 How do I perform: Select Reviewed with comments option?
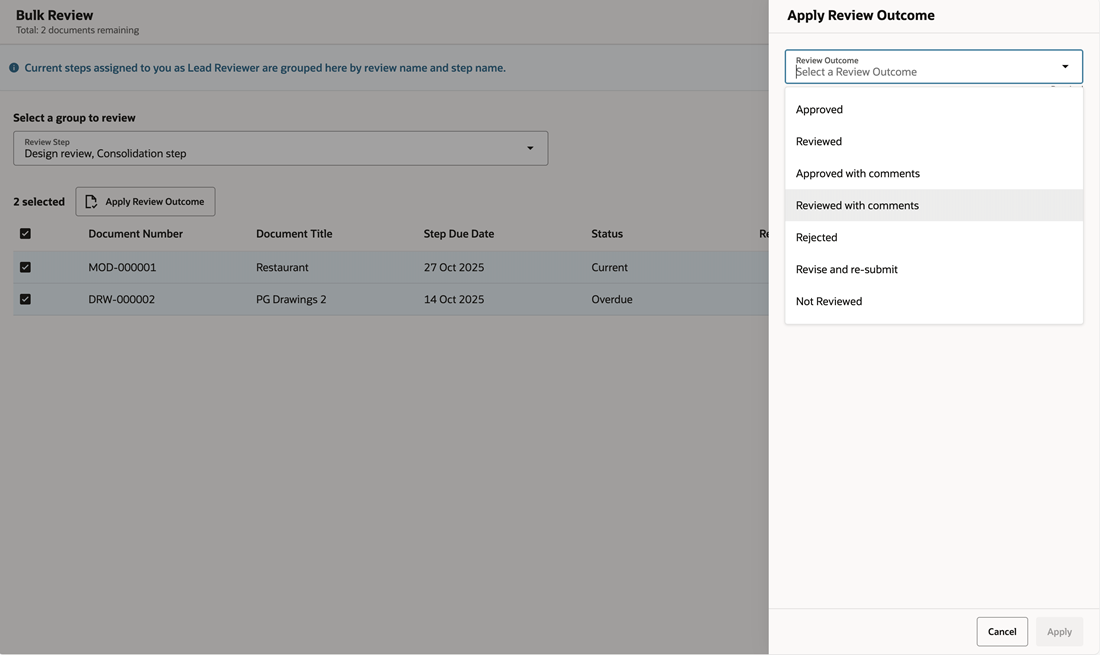(857, 206)
